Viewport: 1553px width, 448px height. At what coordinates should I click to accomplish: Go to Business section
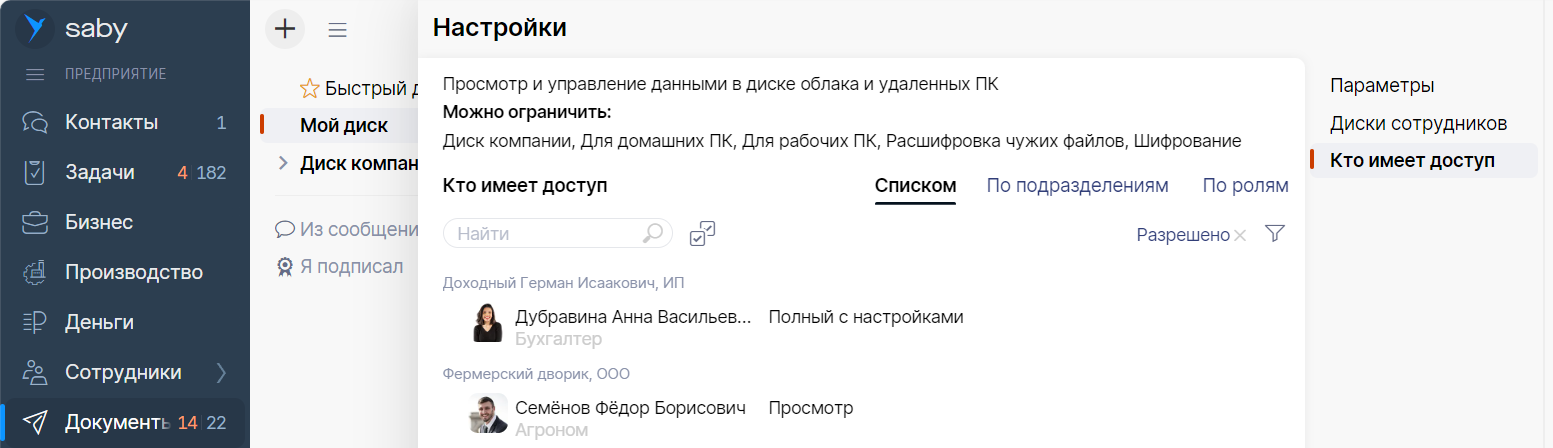99,222
